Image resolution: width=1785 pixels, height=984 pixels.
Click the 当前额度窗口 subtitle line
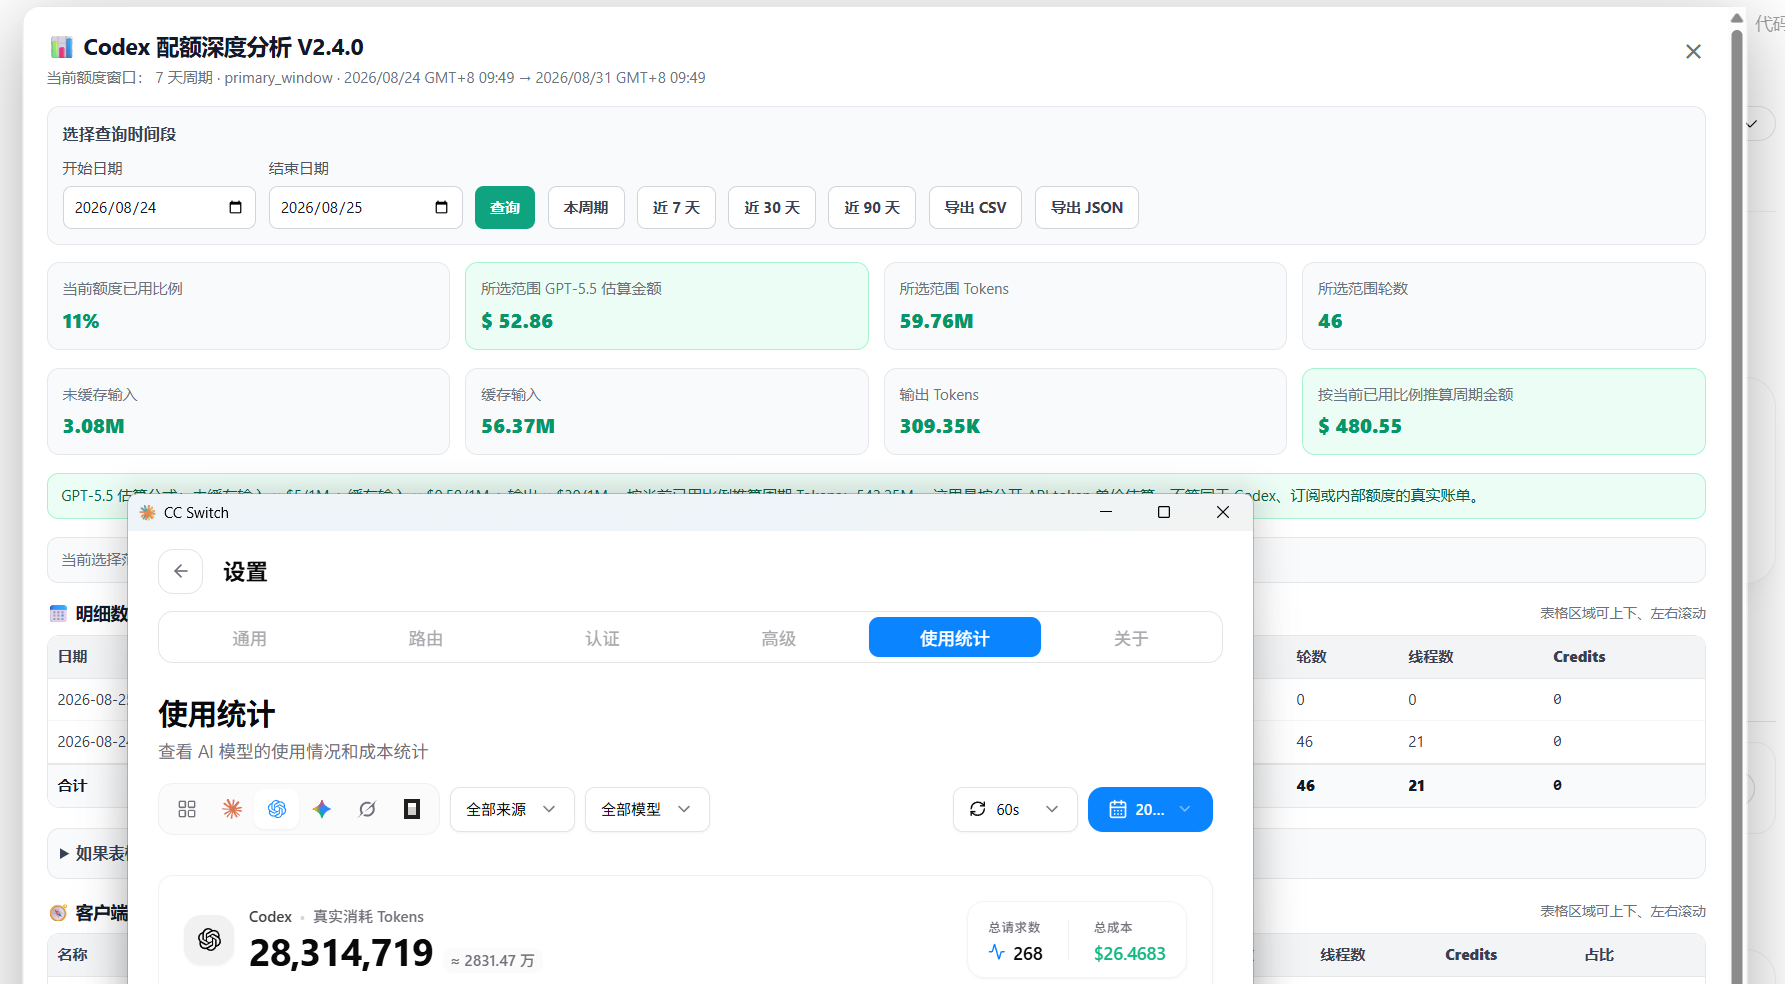coord(376,78)
